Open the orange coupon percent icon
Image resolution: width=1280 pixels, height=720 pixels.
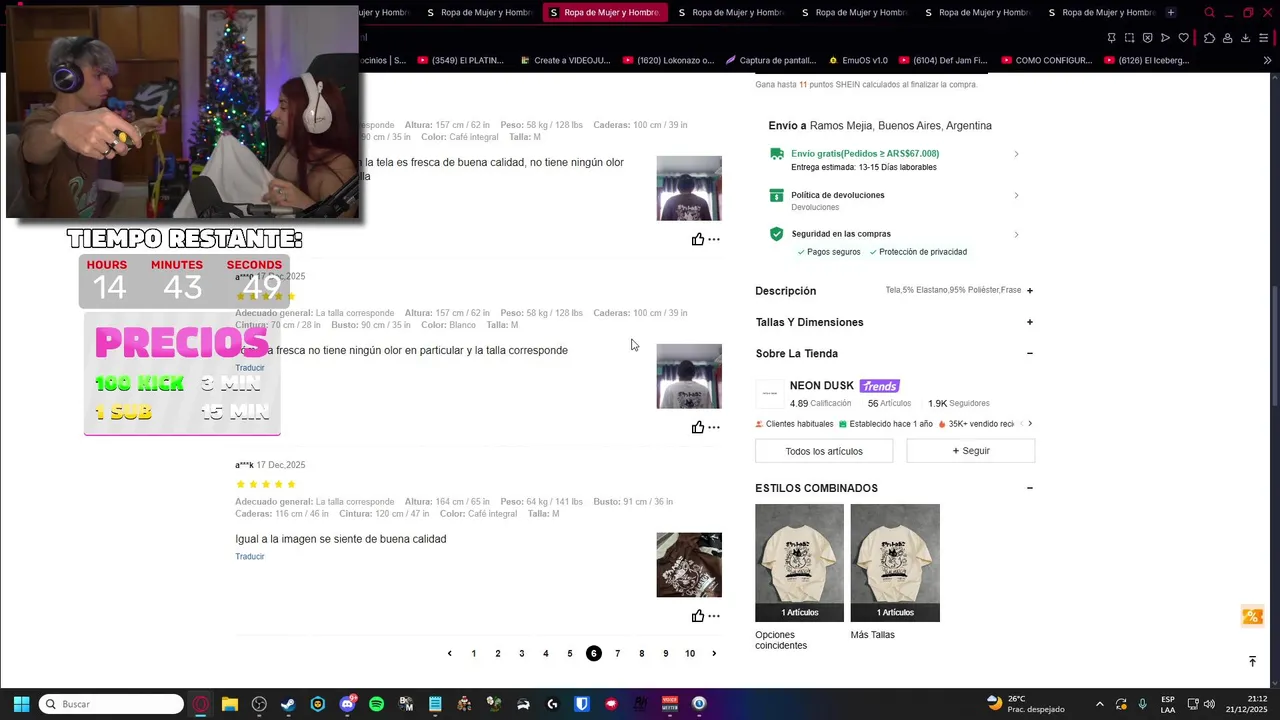pyautogui.click(x=1252, y=616)
